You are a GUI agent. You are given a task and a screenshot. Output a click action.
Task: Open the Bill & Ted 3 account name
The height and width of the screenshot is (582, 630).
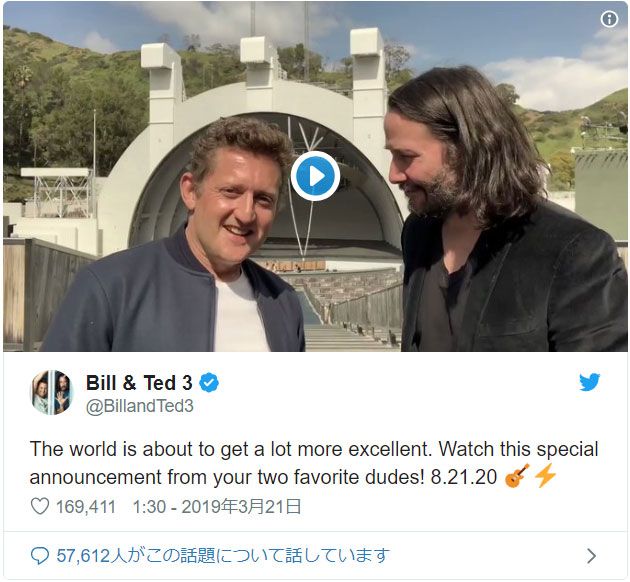click(x=139, y=383)
